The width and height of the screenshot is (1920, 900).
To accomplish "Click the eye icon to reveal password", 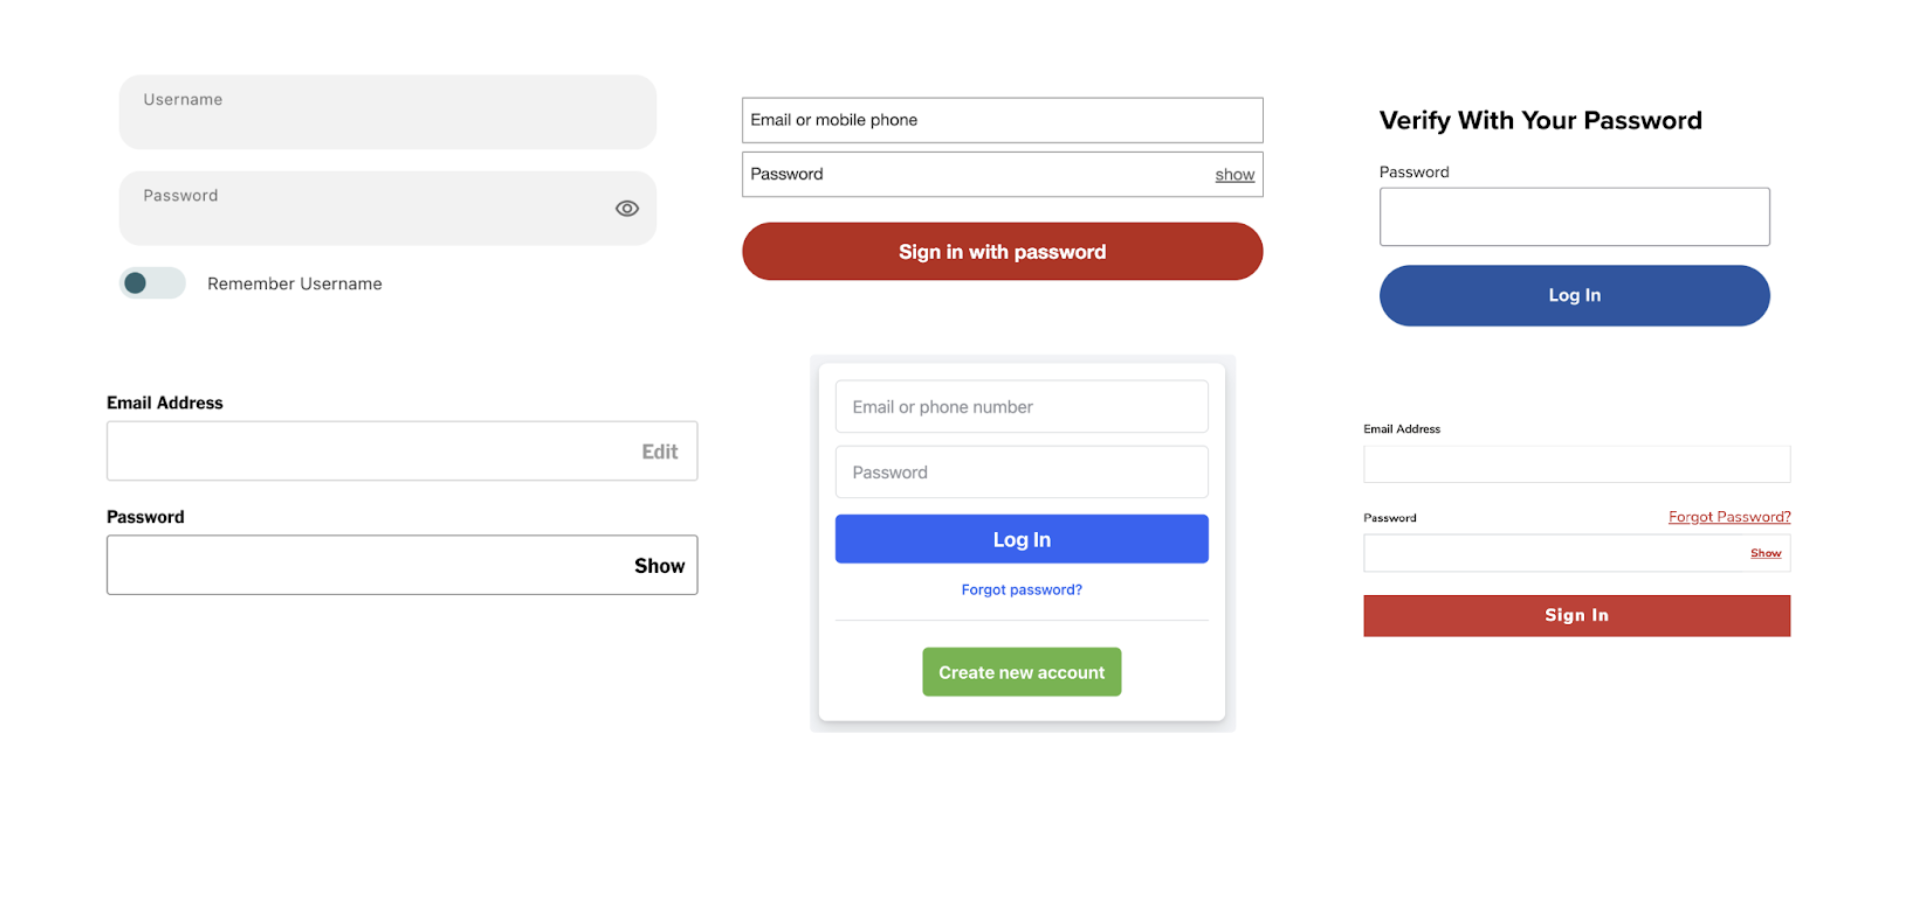I will 627,208.
